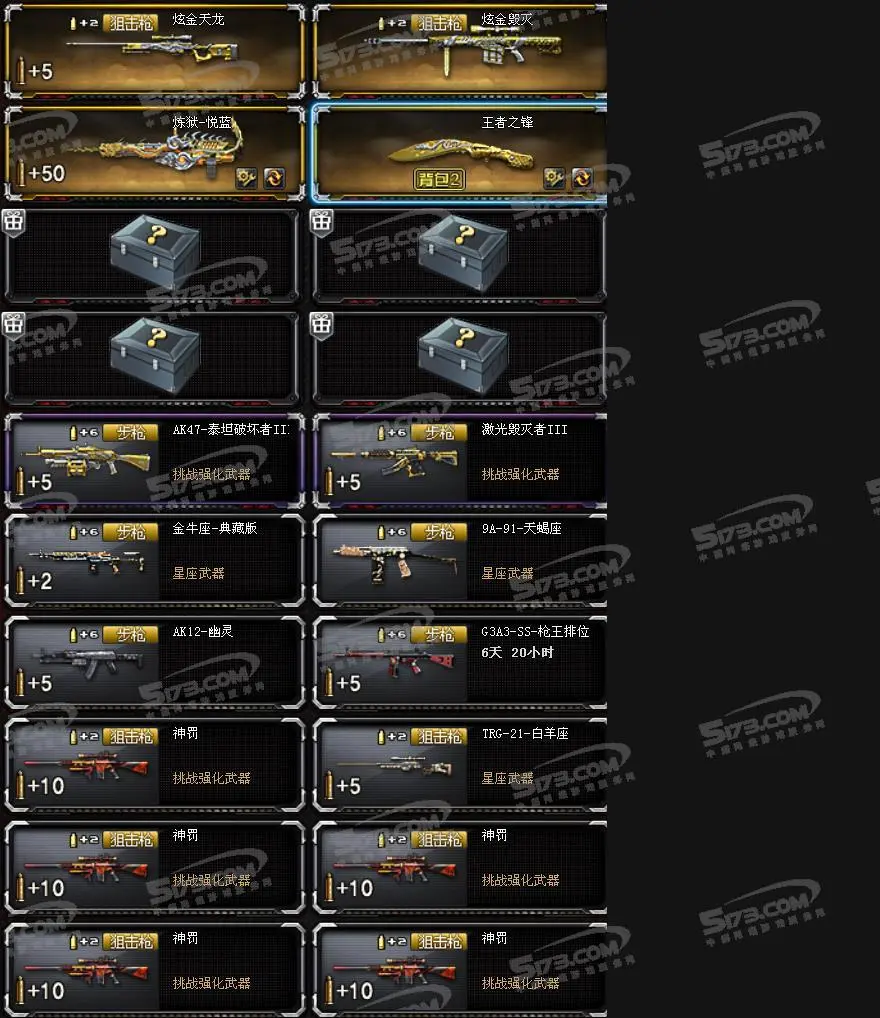
Task: Select the 炫金毁灭 sniper rifle slot
Action: point(460,51)
